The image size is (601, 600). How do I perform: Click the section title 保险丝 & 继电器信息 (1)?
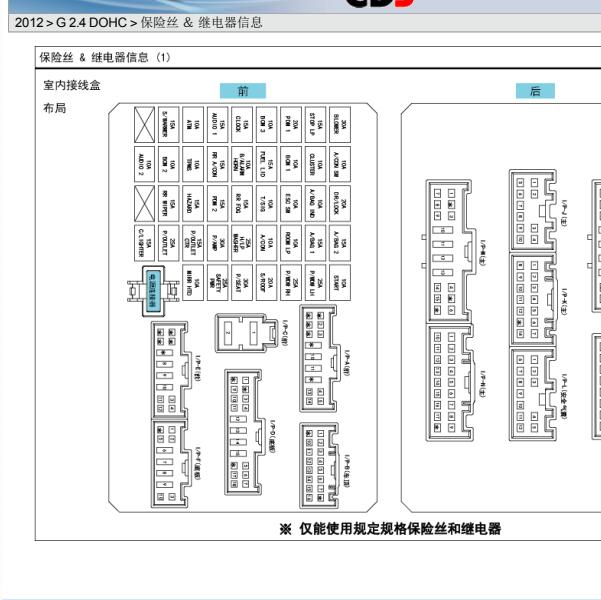tap(105, 58)
